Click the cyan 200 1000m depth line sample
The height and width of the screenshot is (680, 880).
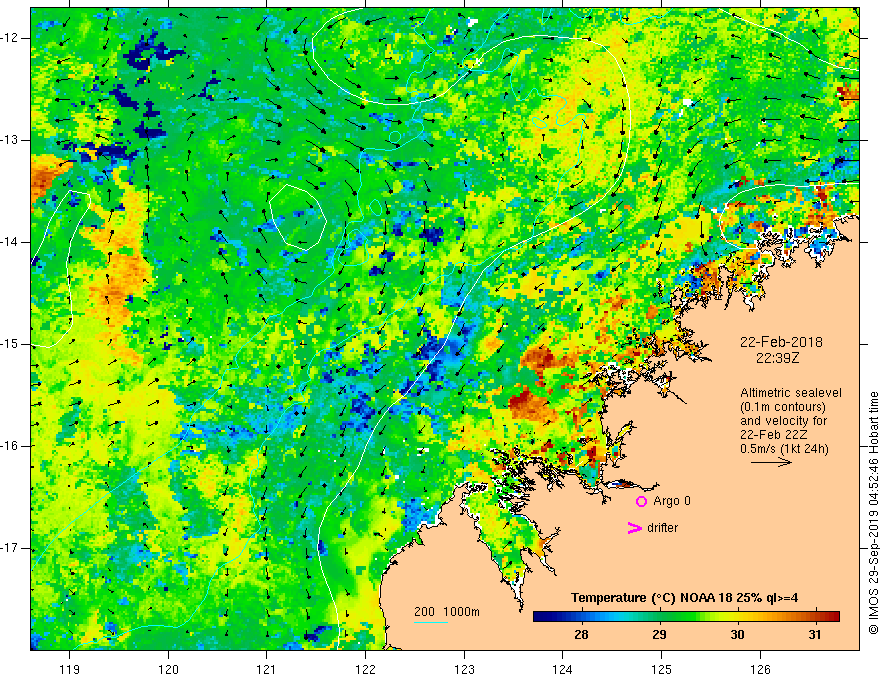coord(430,622)
